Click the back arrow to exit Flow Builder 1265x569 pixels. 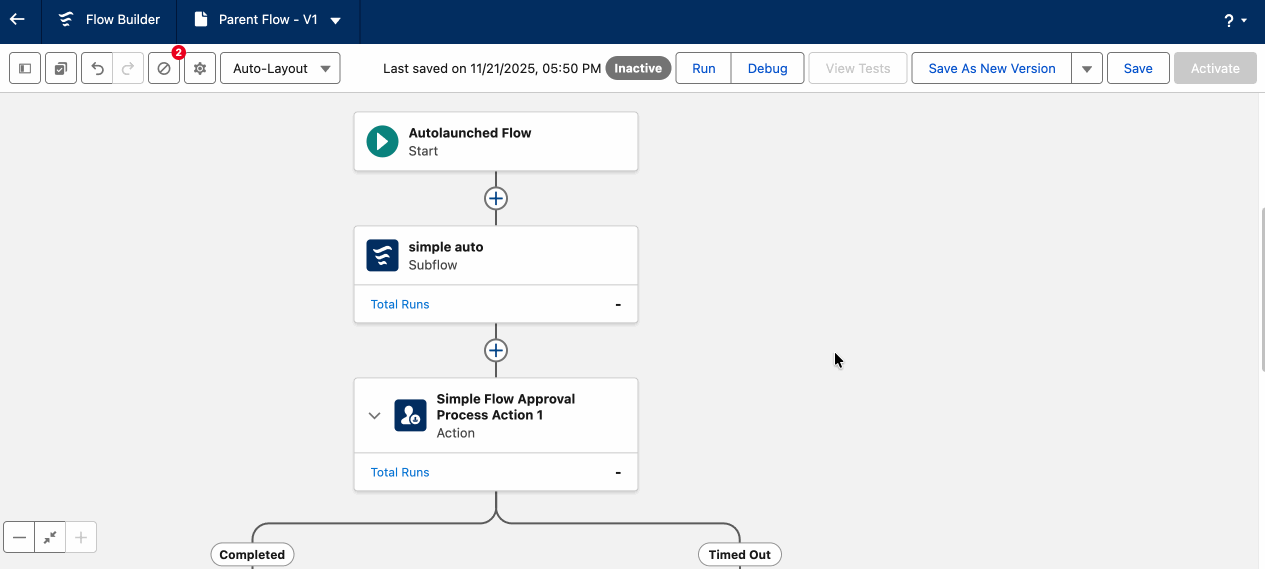[18, 20]
